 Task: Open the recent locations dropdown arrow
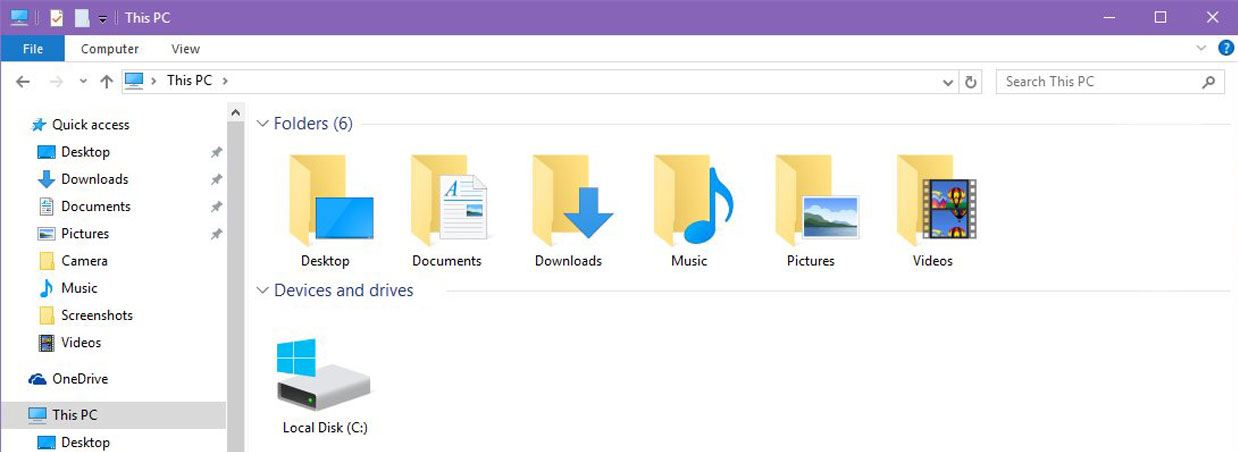pyautogui.click(x=82, y=82)
